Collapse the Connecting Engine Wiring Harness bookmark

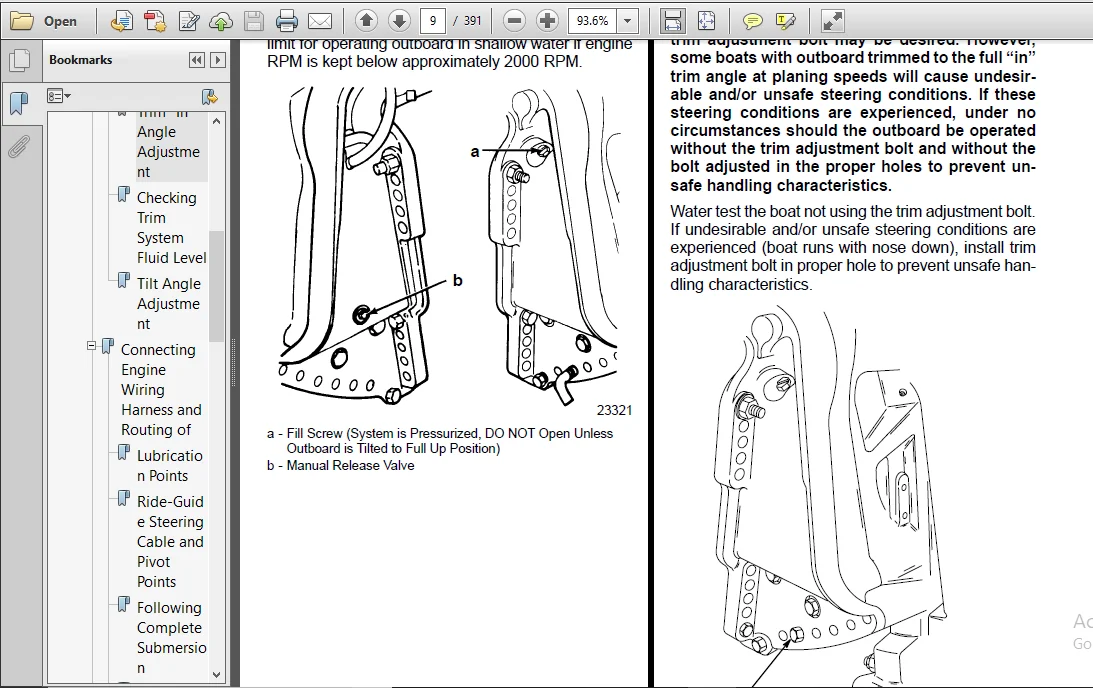[91, 346]
